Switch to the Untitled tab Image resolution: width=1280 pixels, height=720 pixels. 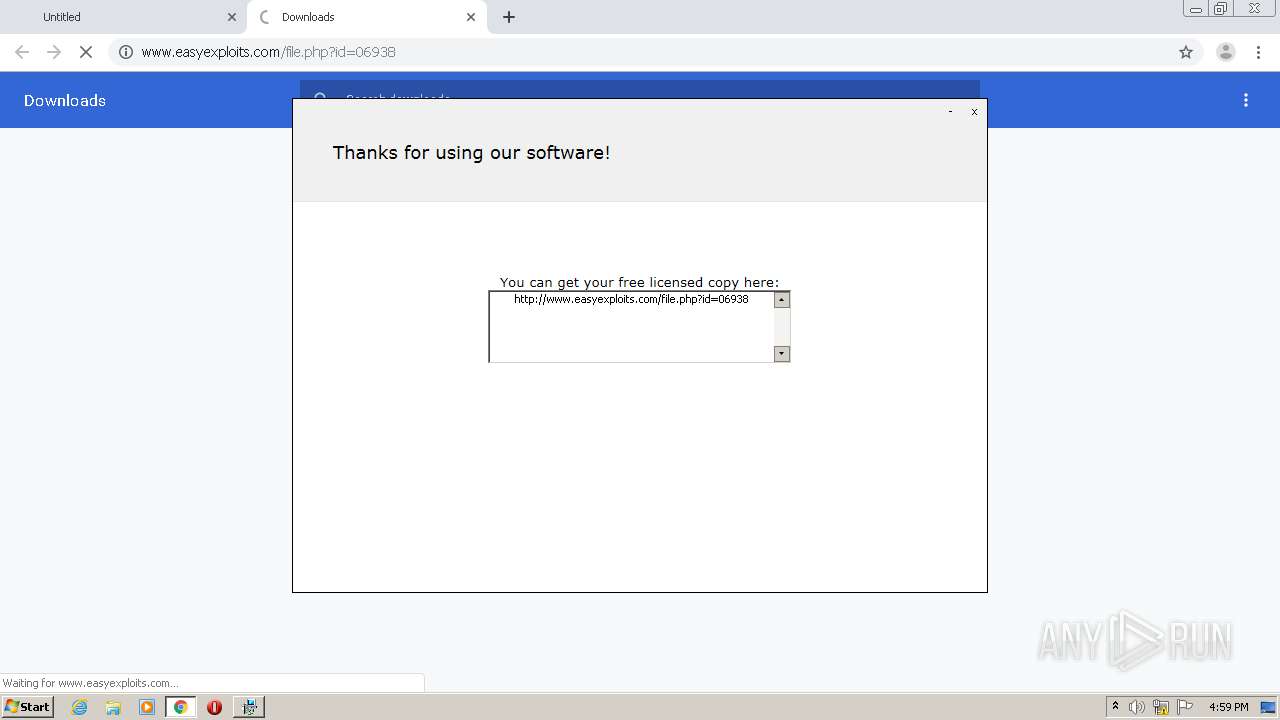[x=123, y=17]
